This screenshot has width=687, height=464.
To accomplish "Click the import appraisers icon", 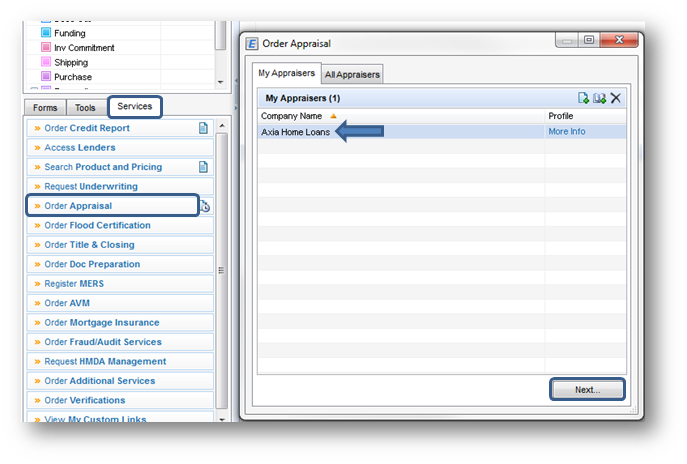I will 599,98.
